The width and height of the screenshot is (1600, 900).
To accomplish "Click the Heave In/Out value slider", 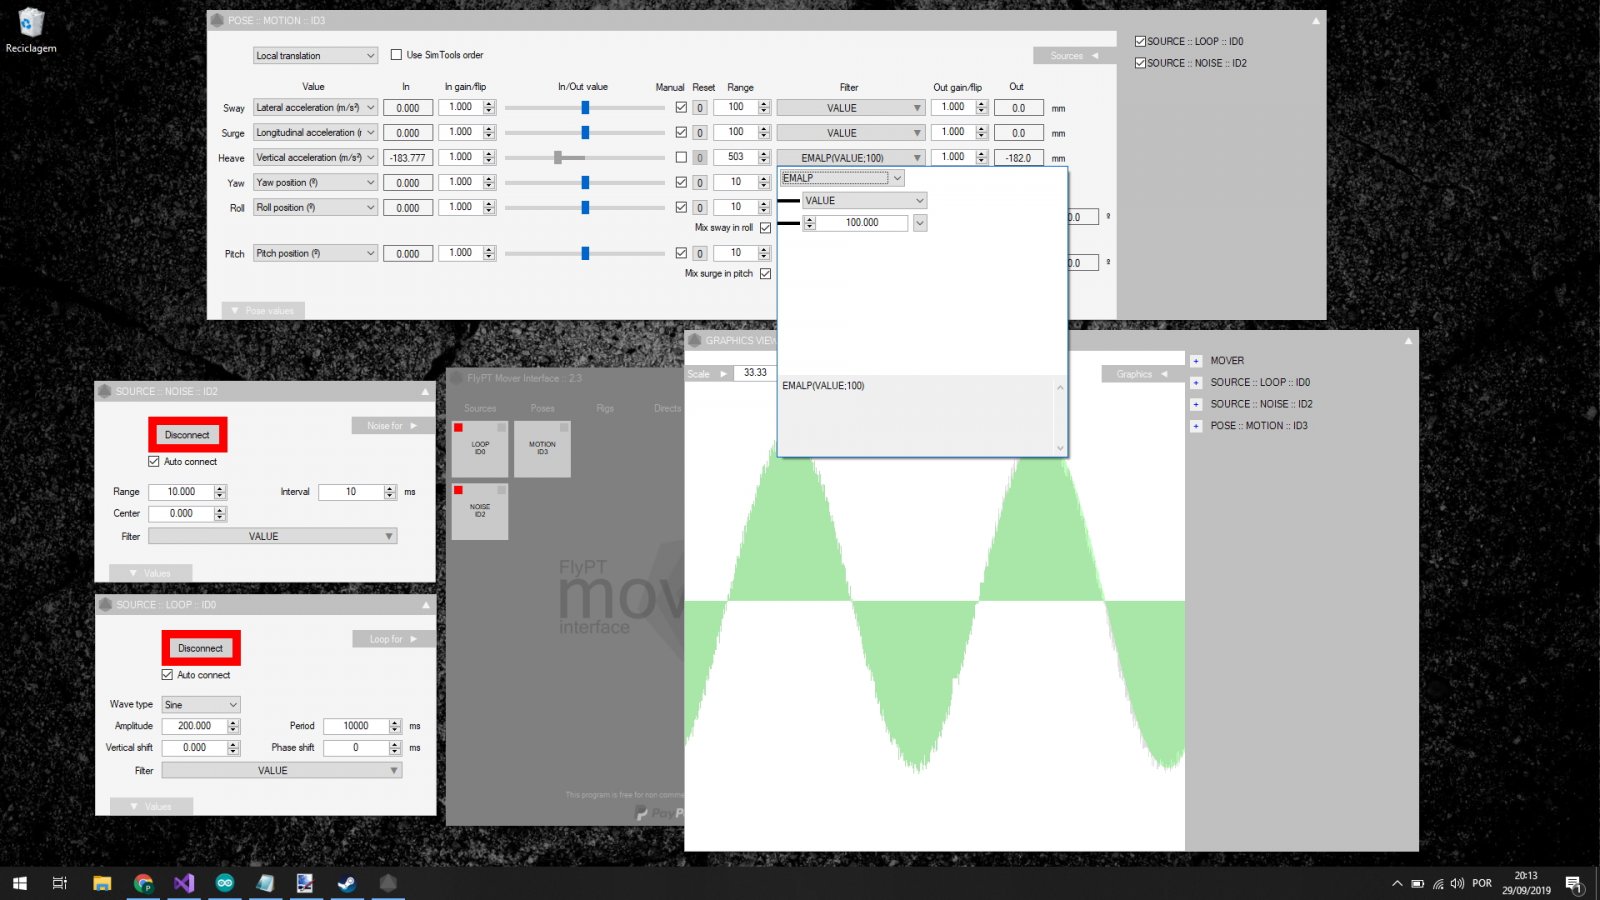I will click(x=558, y=158).
